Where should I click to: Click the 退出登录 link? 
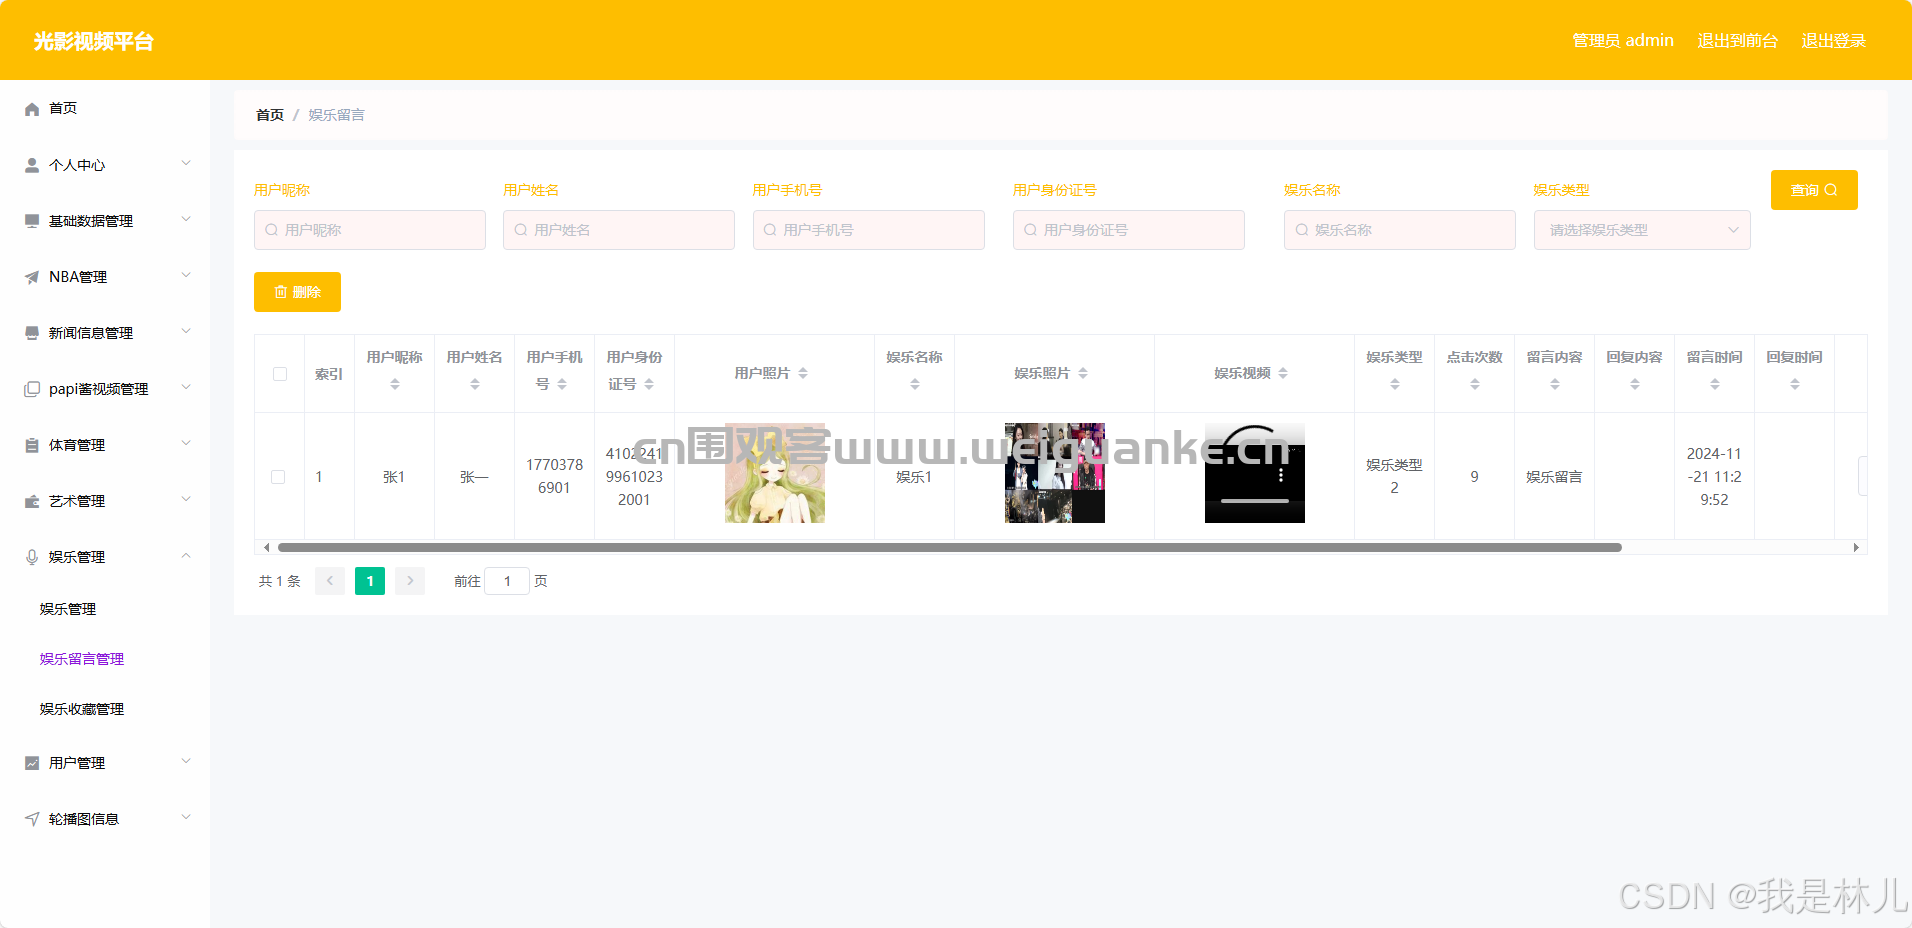pyautogui.click(x=1833, y=41)
